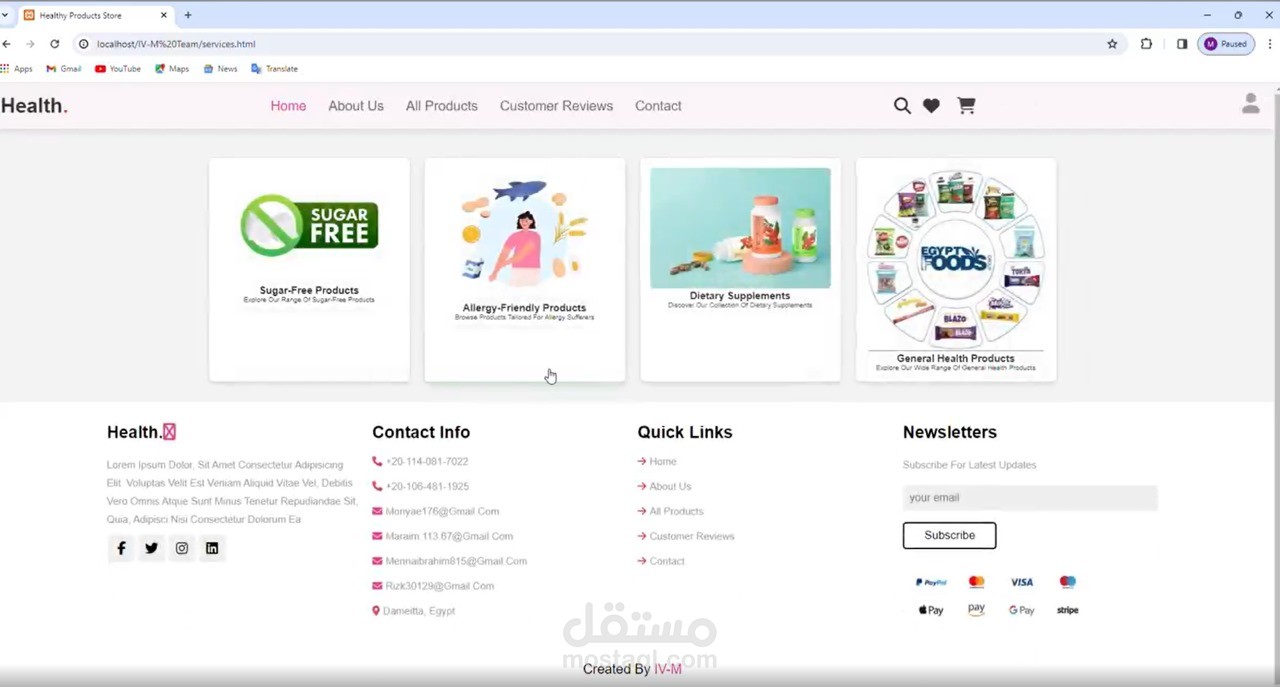Open the Maps bookmark

172,69
